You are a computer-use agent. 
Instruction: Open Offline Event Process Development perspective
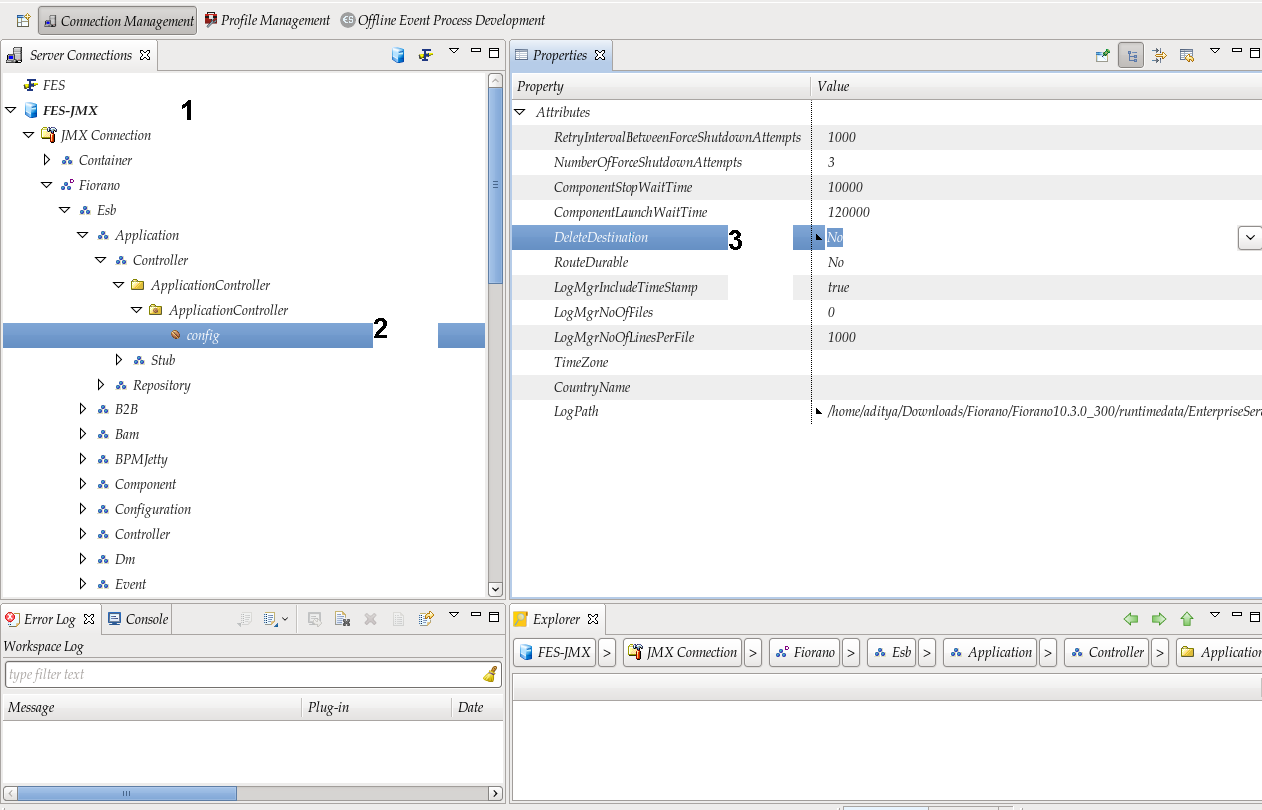pos(443,20)
